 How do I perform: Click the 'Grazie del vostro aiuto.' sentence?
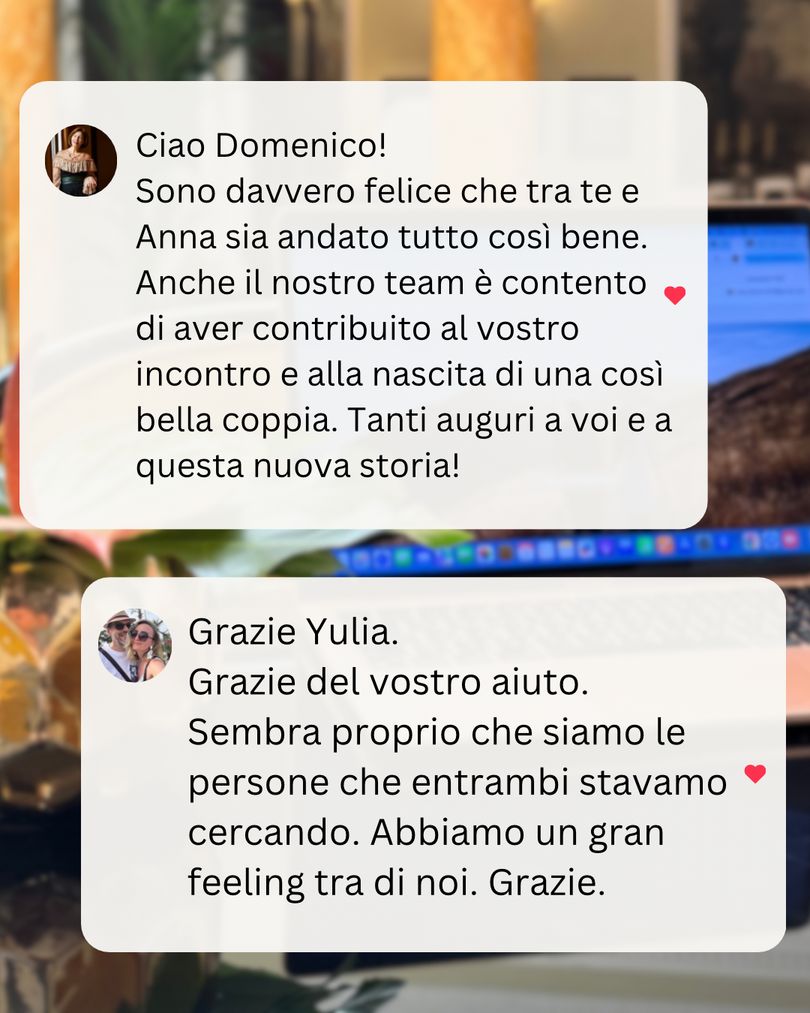point(388,682)
